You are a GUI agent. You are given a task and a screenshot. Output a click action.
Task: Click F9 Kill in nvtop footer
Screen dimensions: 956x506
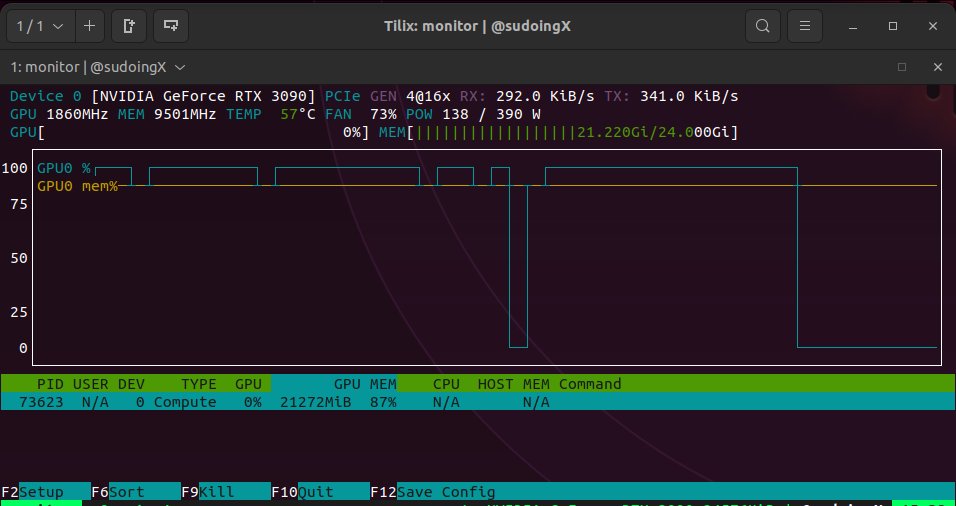coord(226,491)
